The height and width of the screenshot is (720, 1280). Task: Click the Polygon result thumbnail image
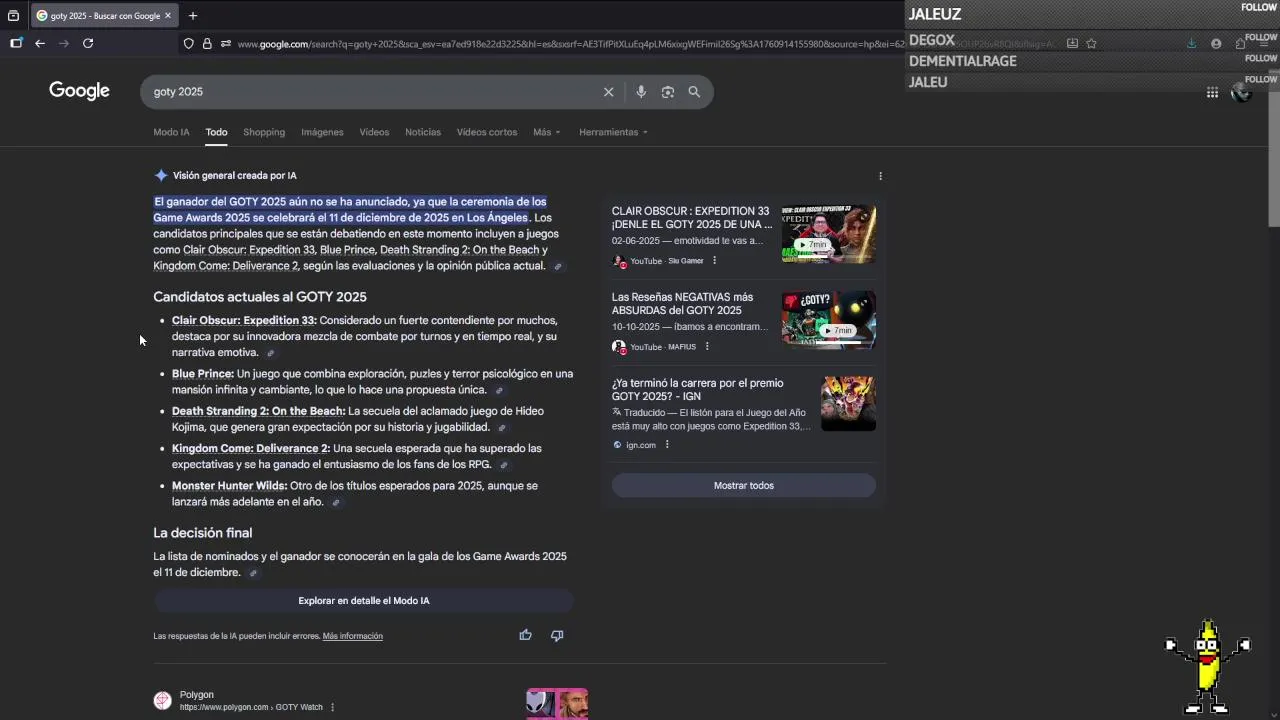(557, 704)
